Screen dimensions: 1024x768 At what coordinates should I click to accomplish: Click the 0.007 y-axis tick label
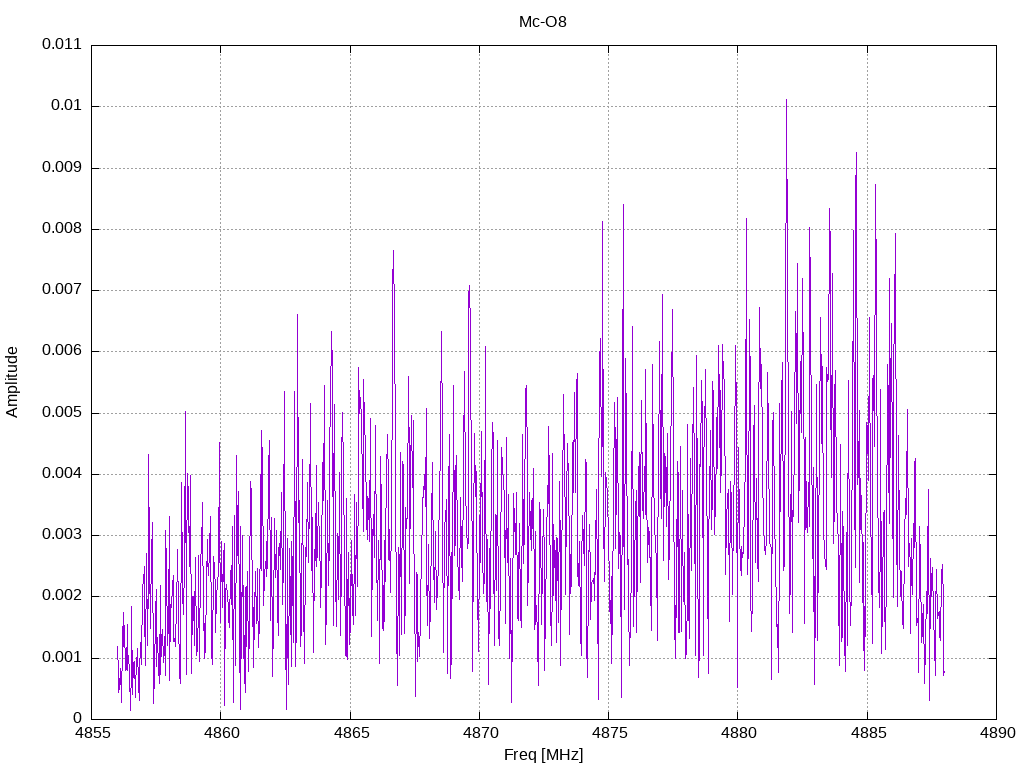62,289
